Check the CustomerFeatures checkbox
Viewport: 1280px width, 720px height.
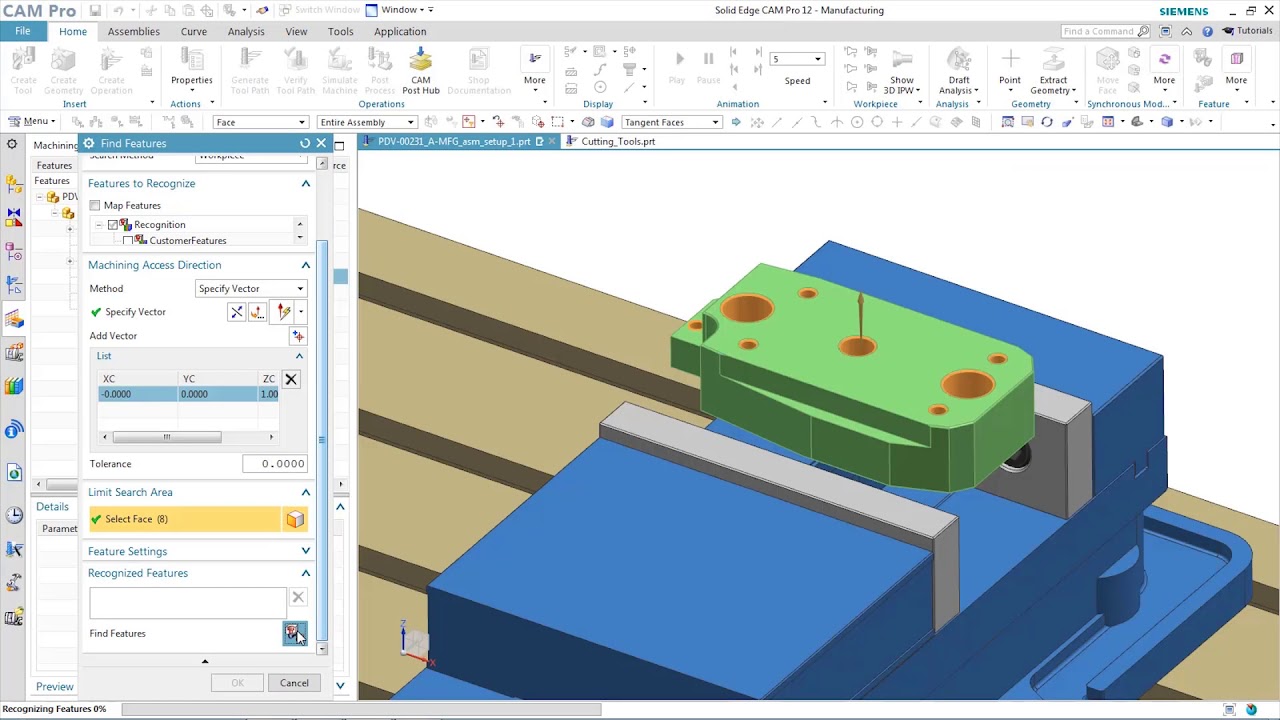128,240
